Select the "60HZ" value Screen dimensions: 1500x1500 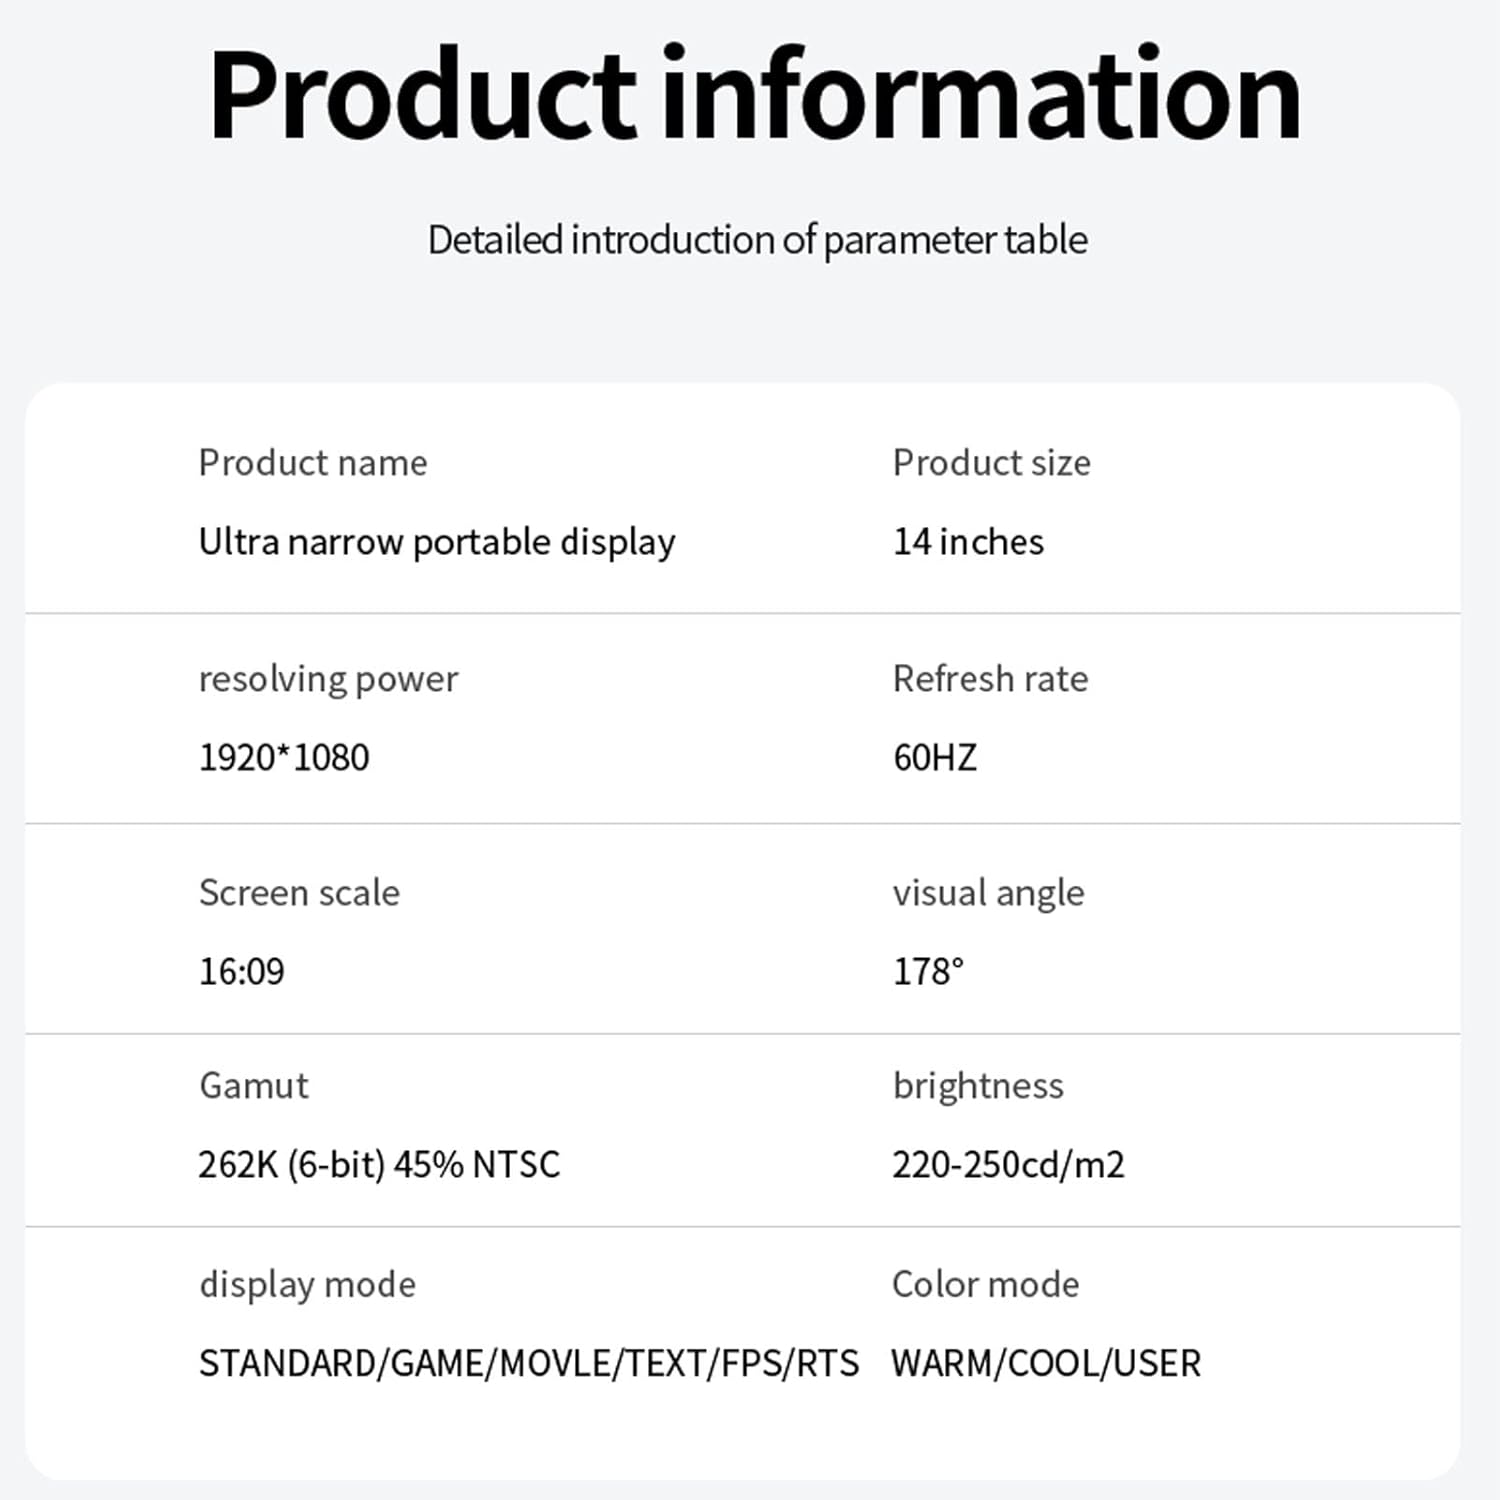[935, 758]
